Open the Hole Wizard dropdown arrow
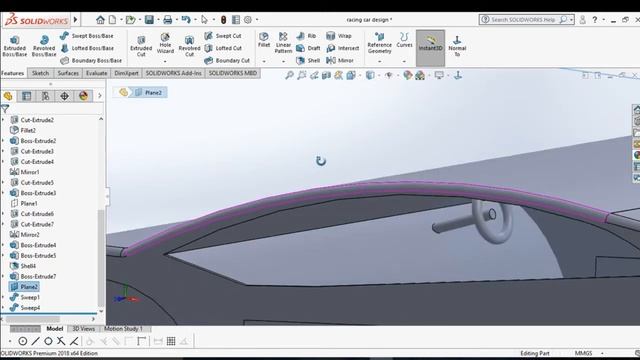The width and height of the screenshot is (640, 360). [x=165, y=61]
